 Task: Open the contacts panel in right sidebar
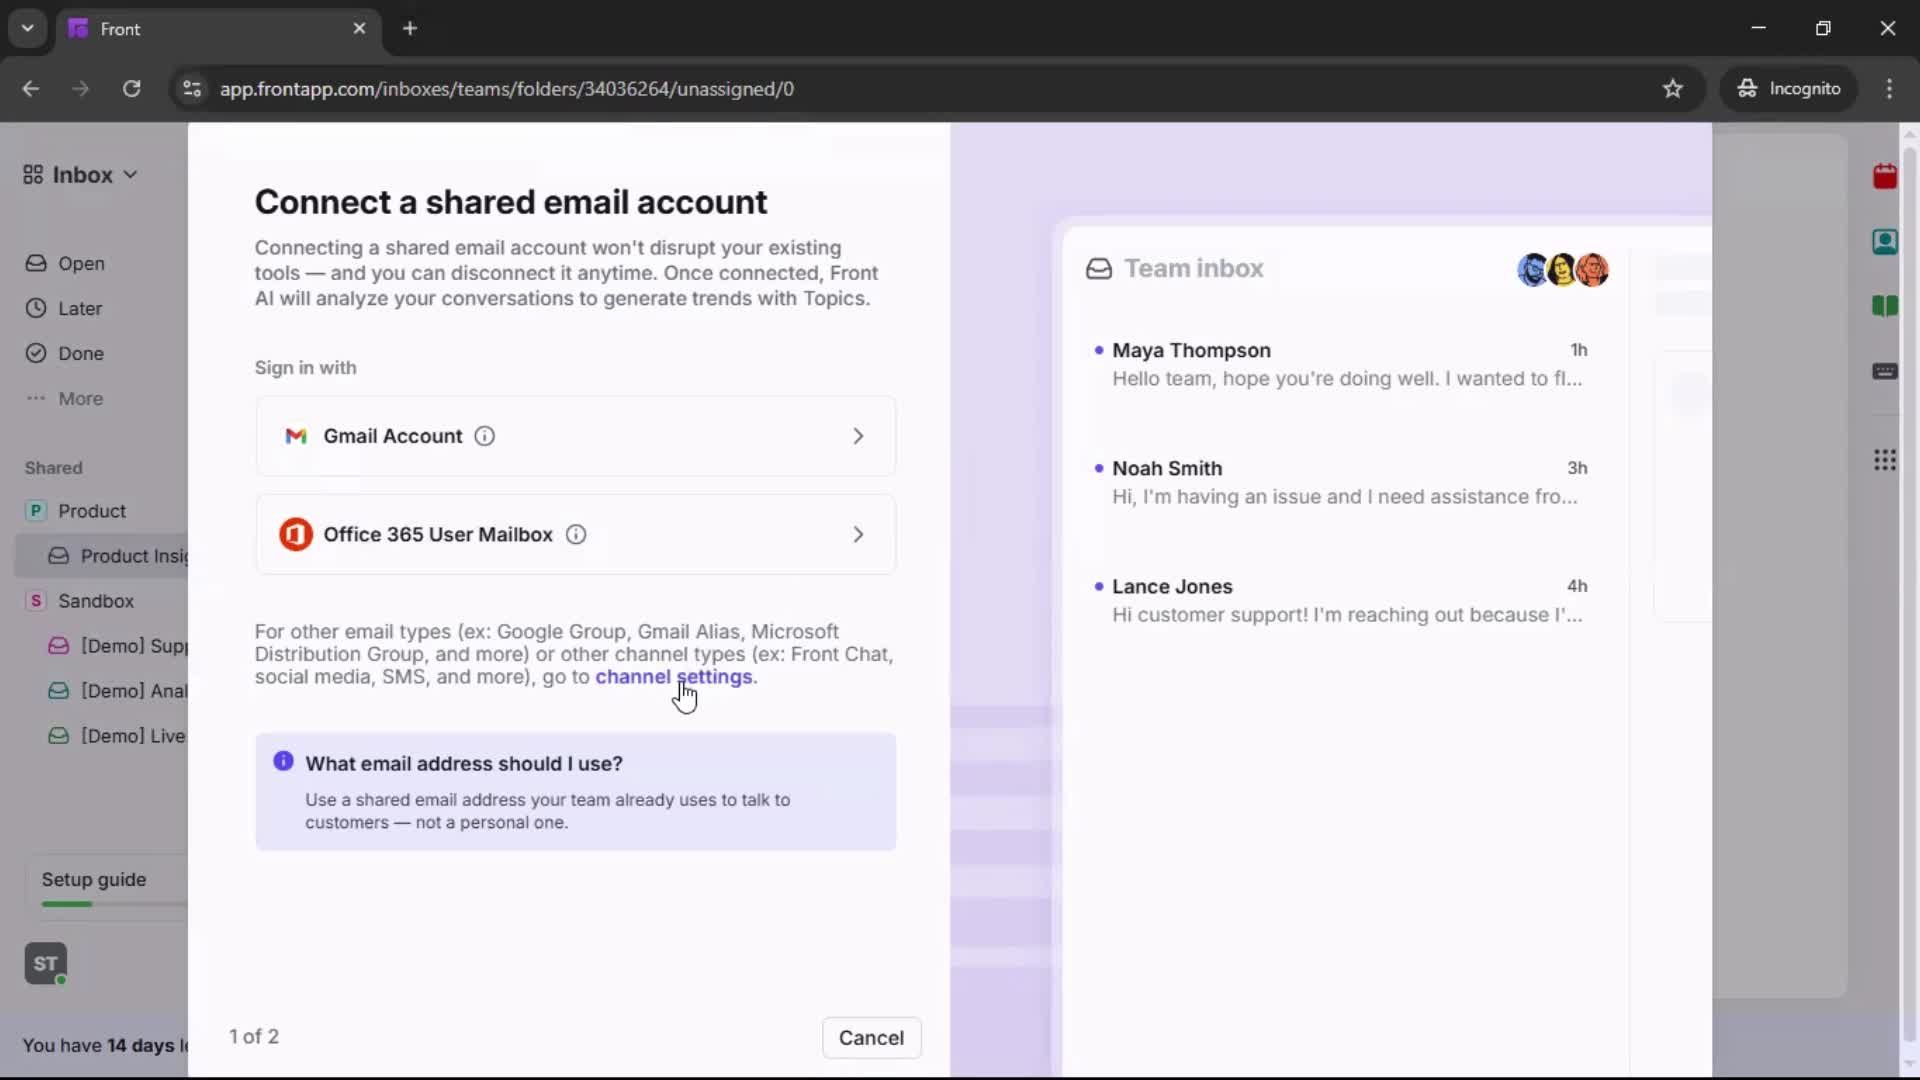[1886, 242]
